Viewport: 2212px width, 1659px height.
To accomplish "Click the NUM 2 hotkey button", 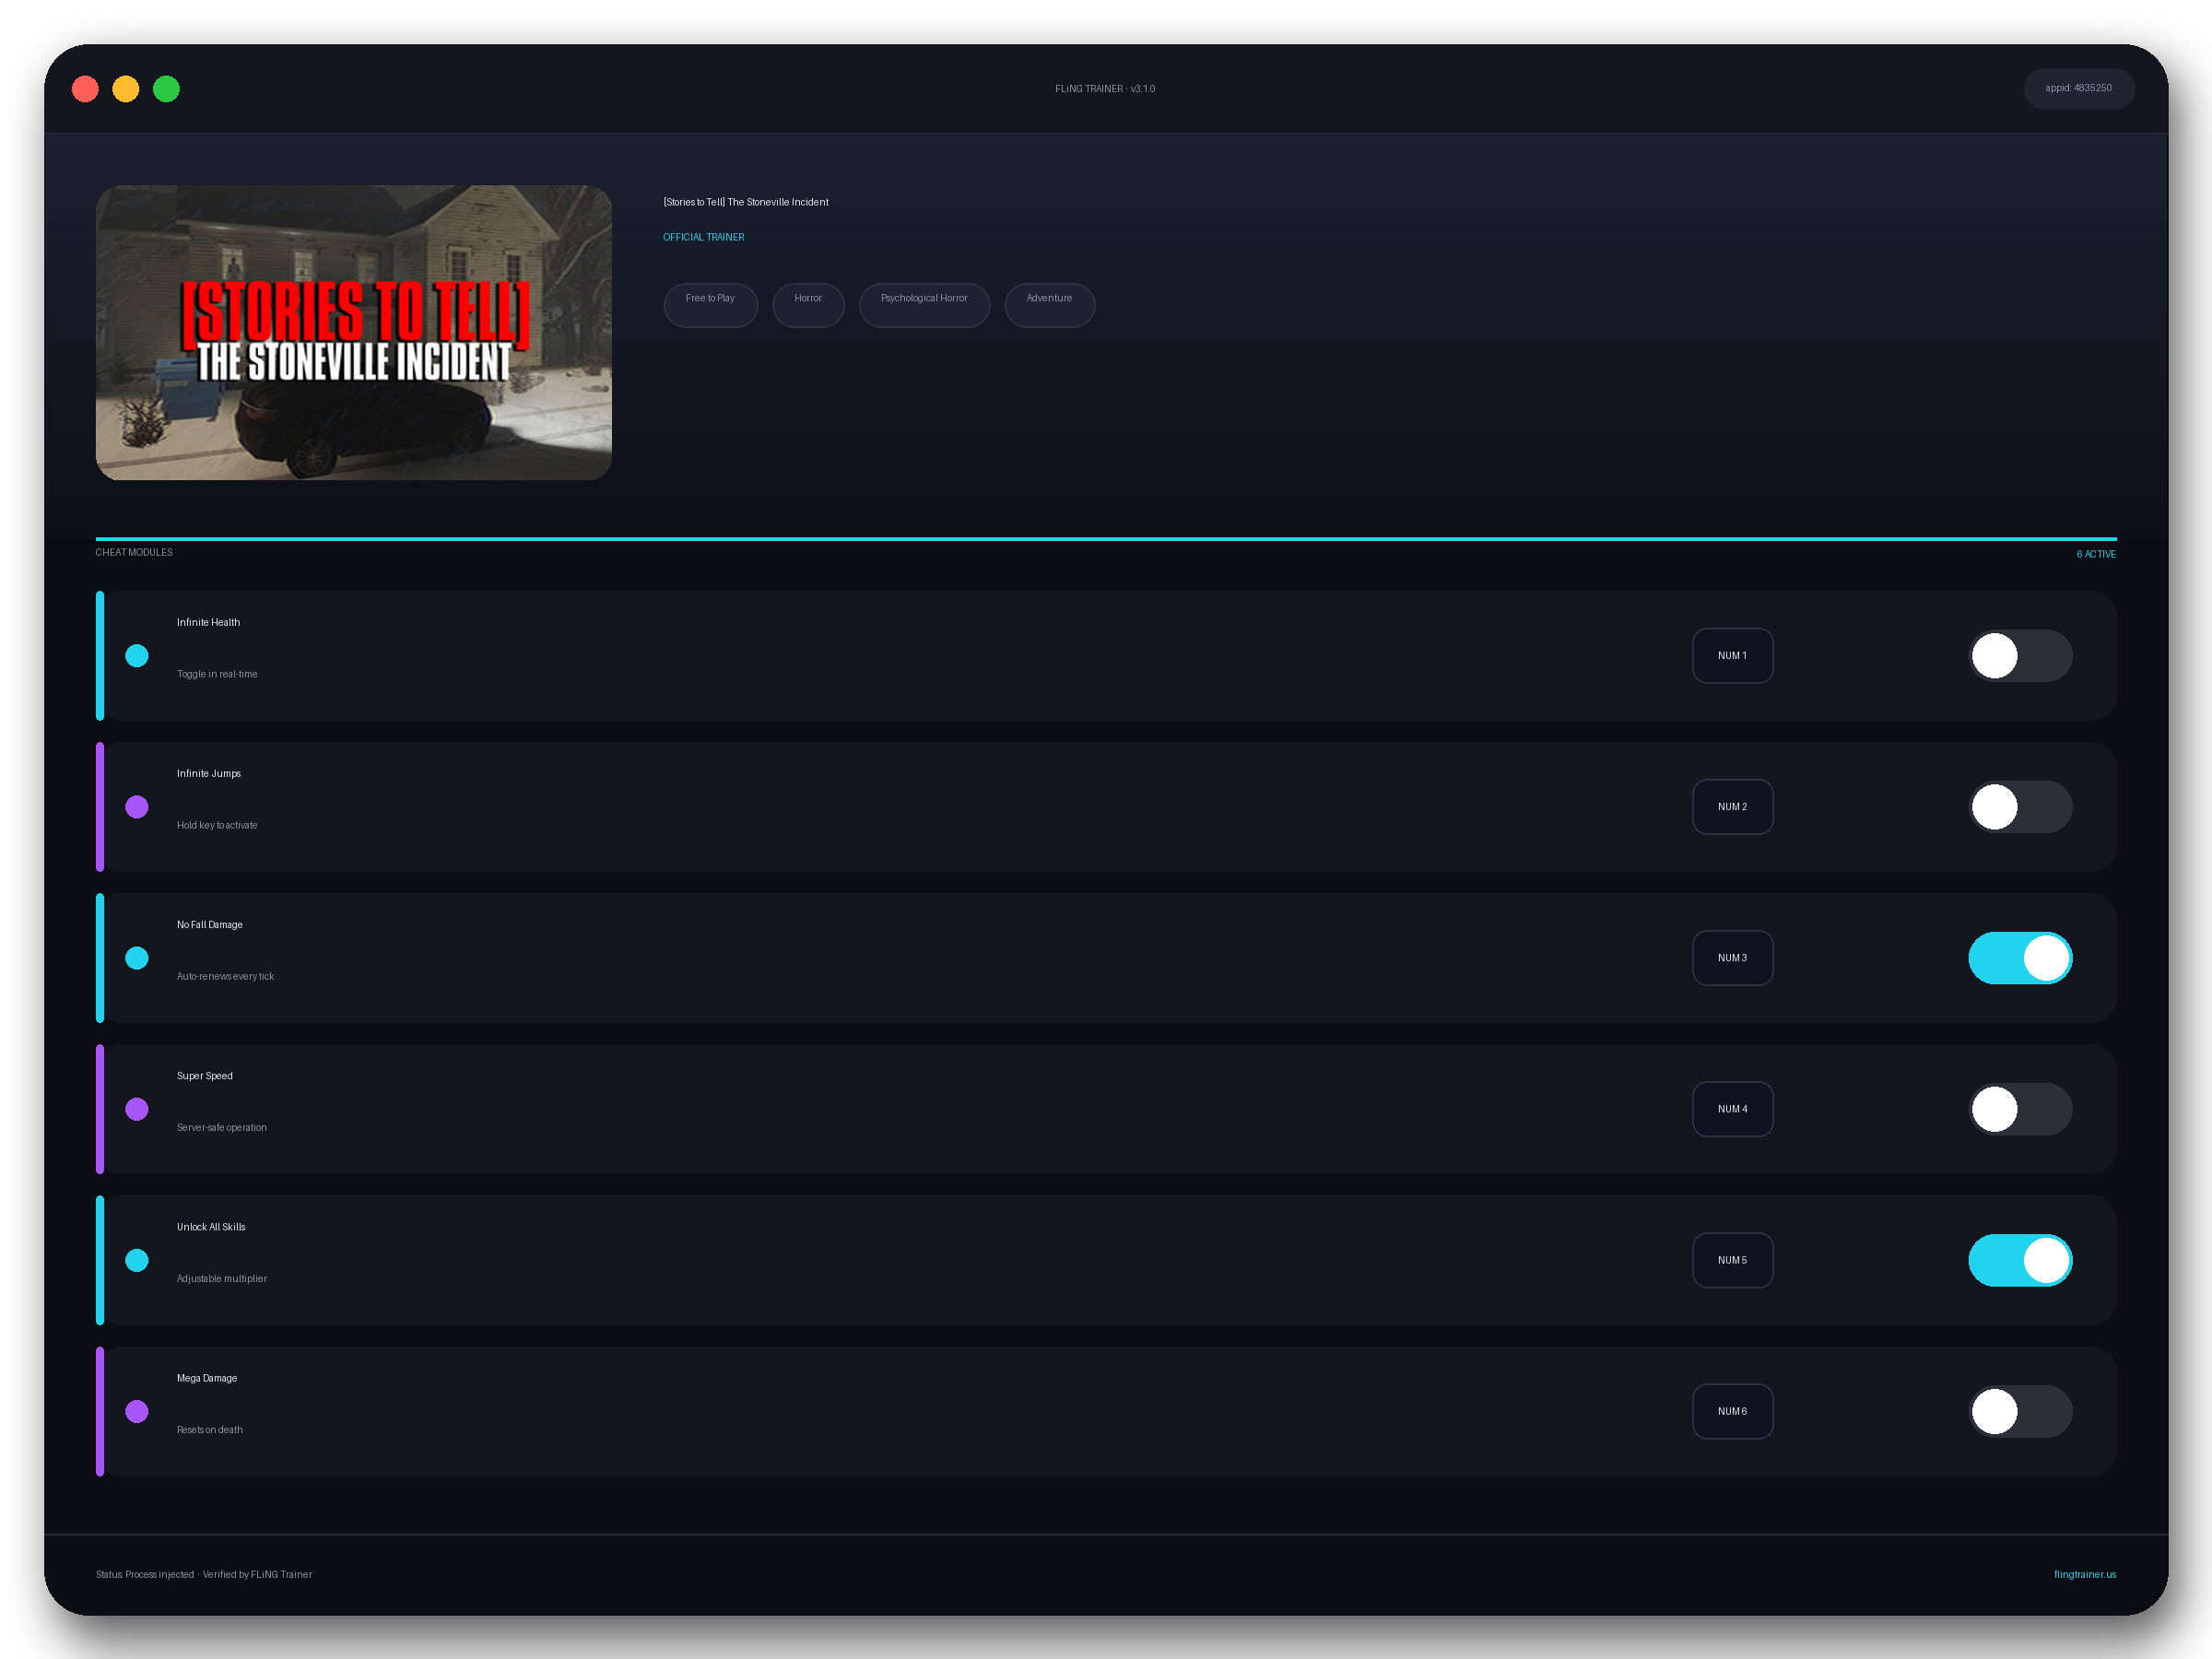I will [x=1732, y=807].
